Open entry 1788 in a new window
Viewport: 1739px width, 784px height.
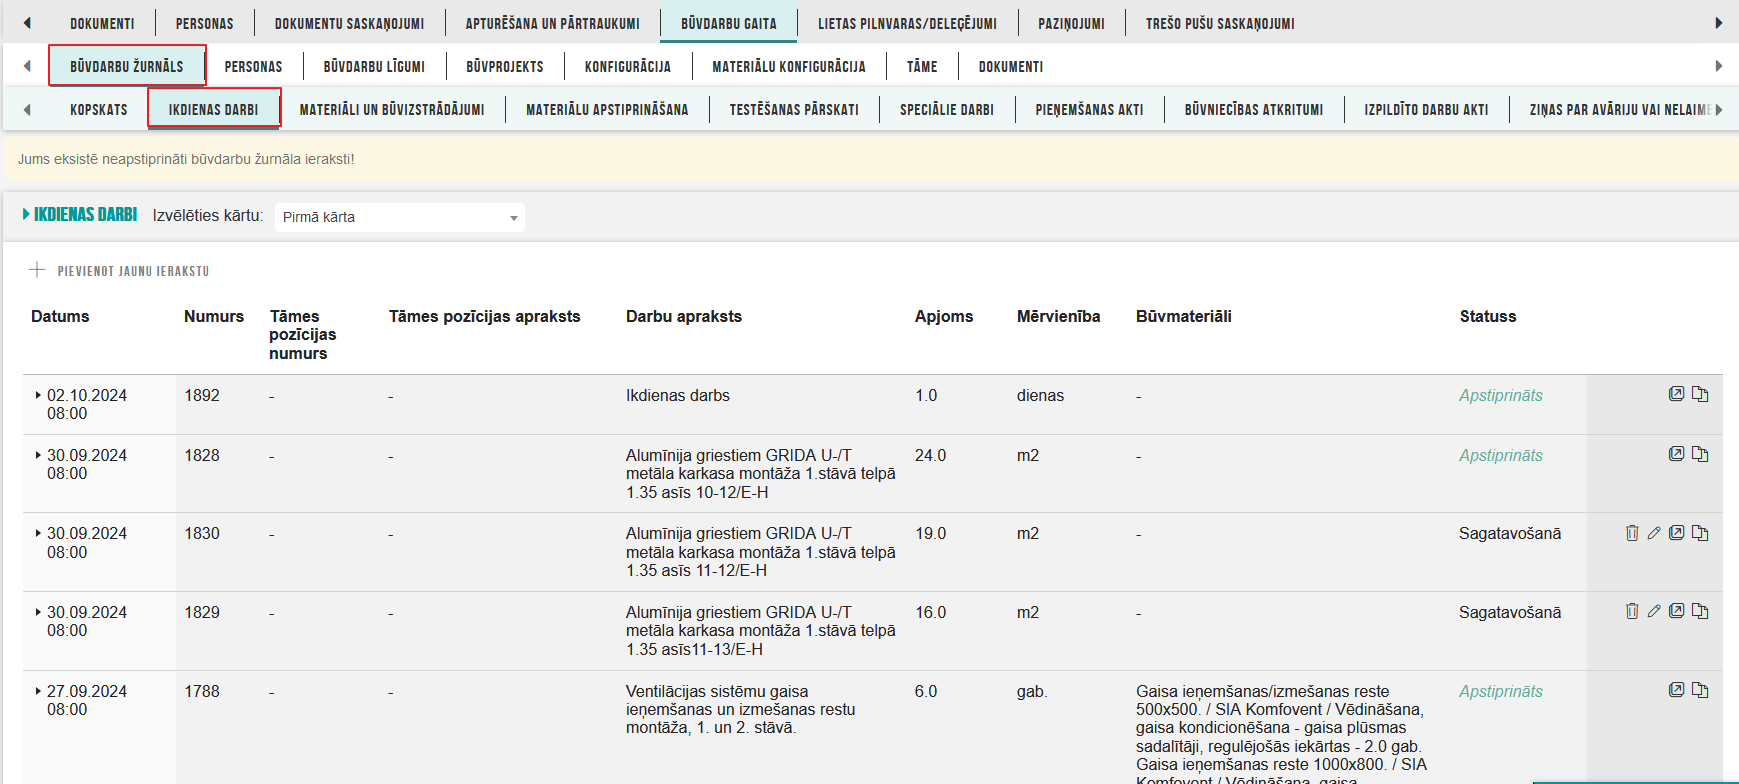coord(1677,690)
